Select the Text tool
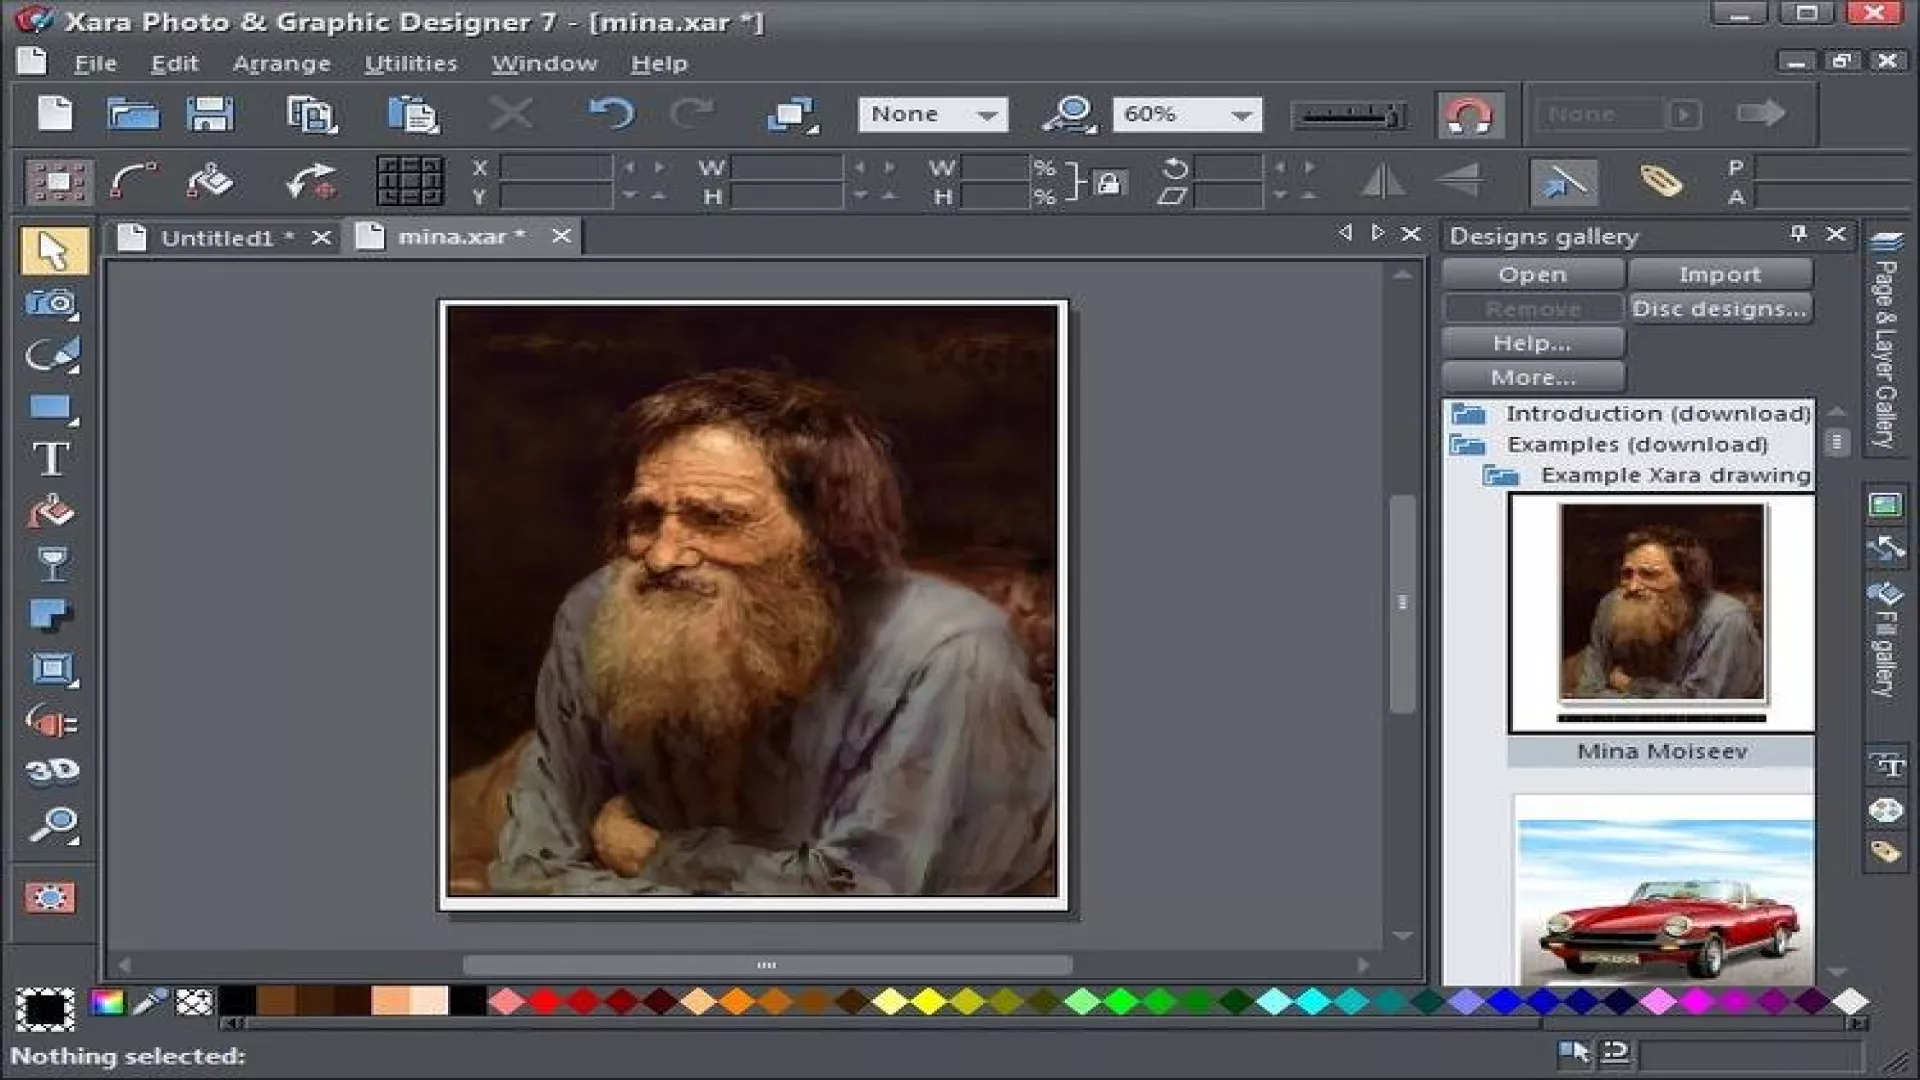The image size is (1920, 1080). tap(51, 459)
